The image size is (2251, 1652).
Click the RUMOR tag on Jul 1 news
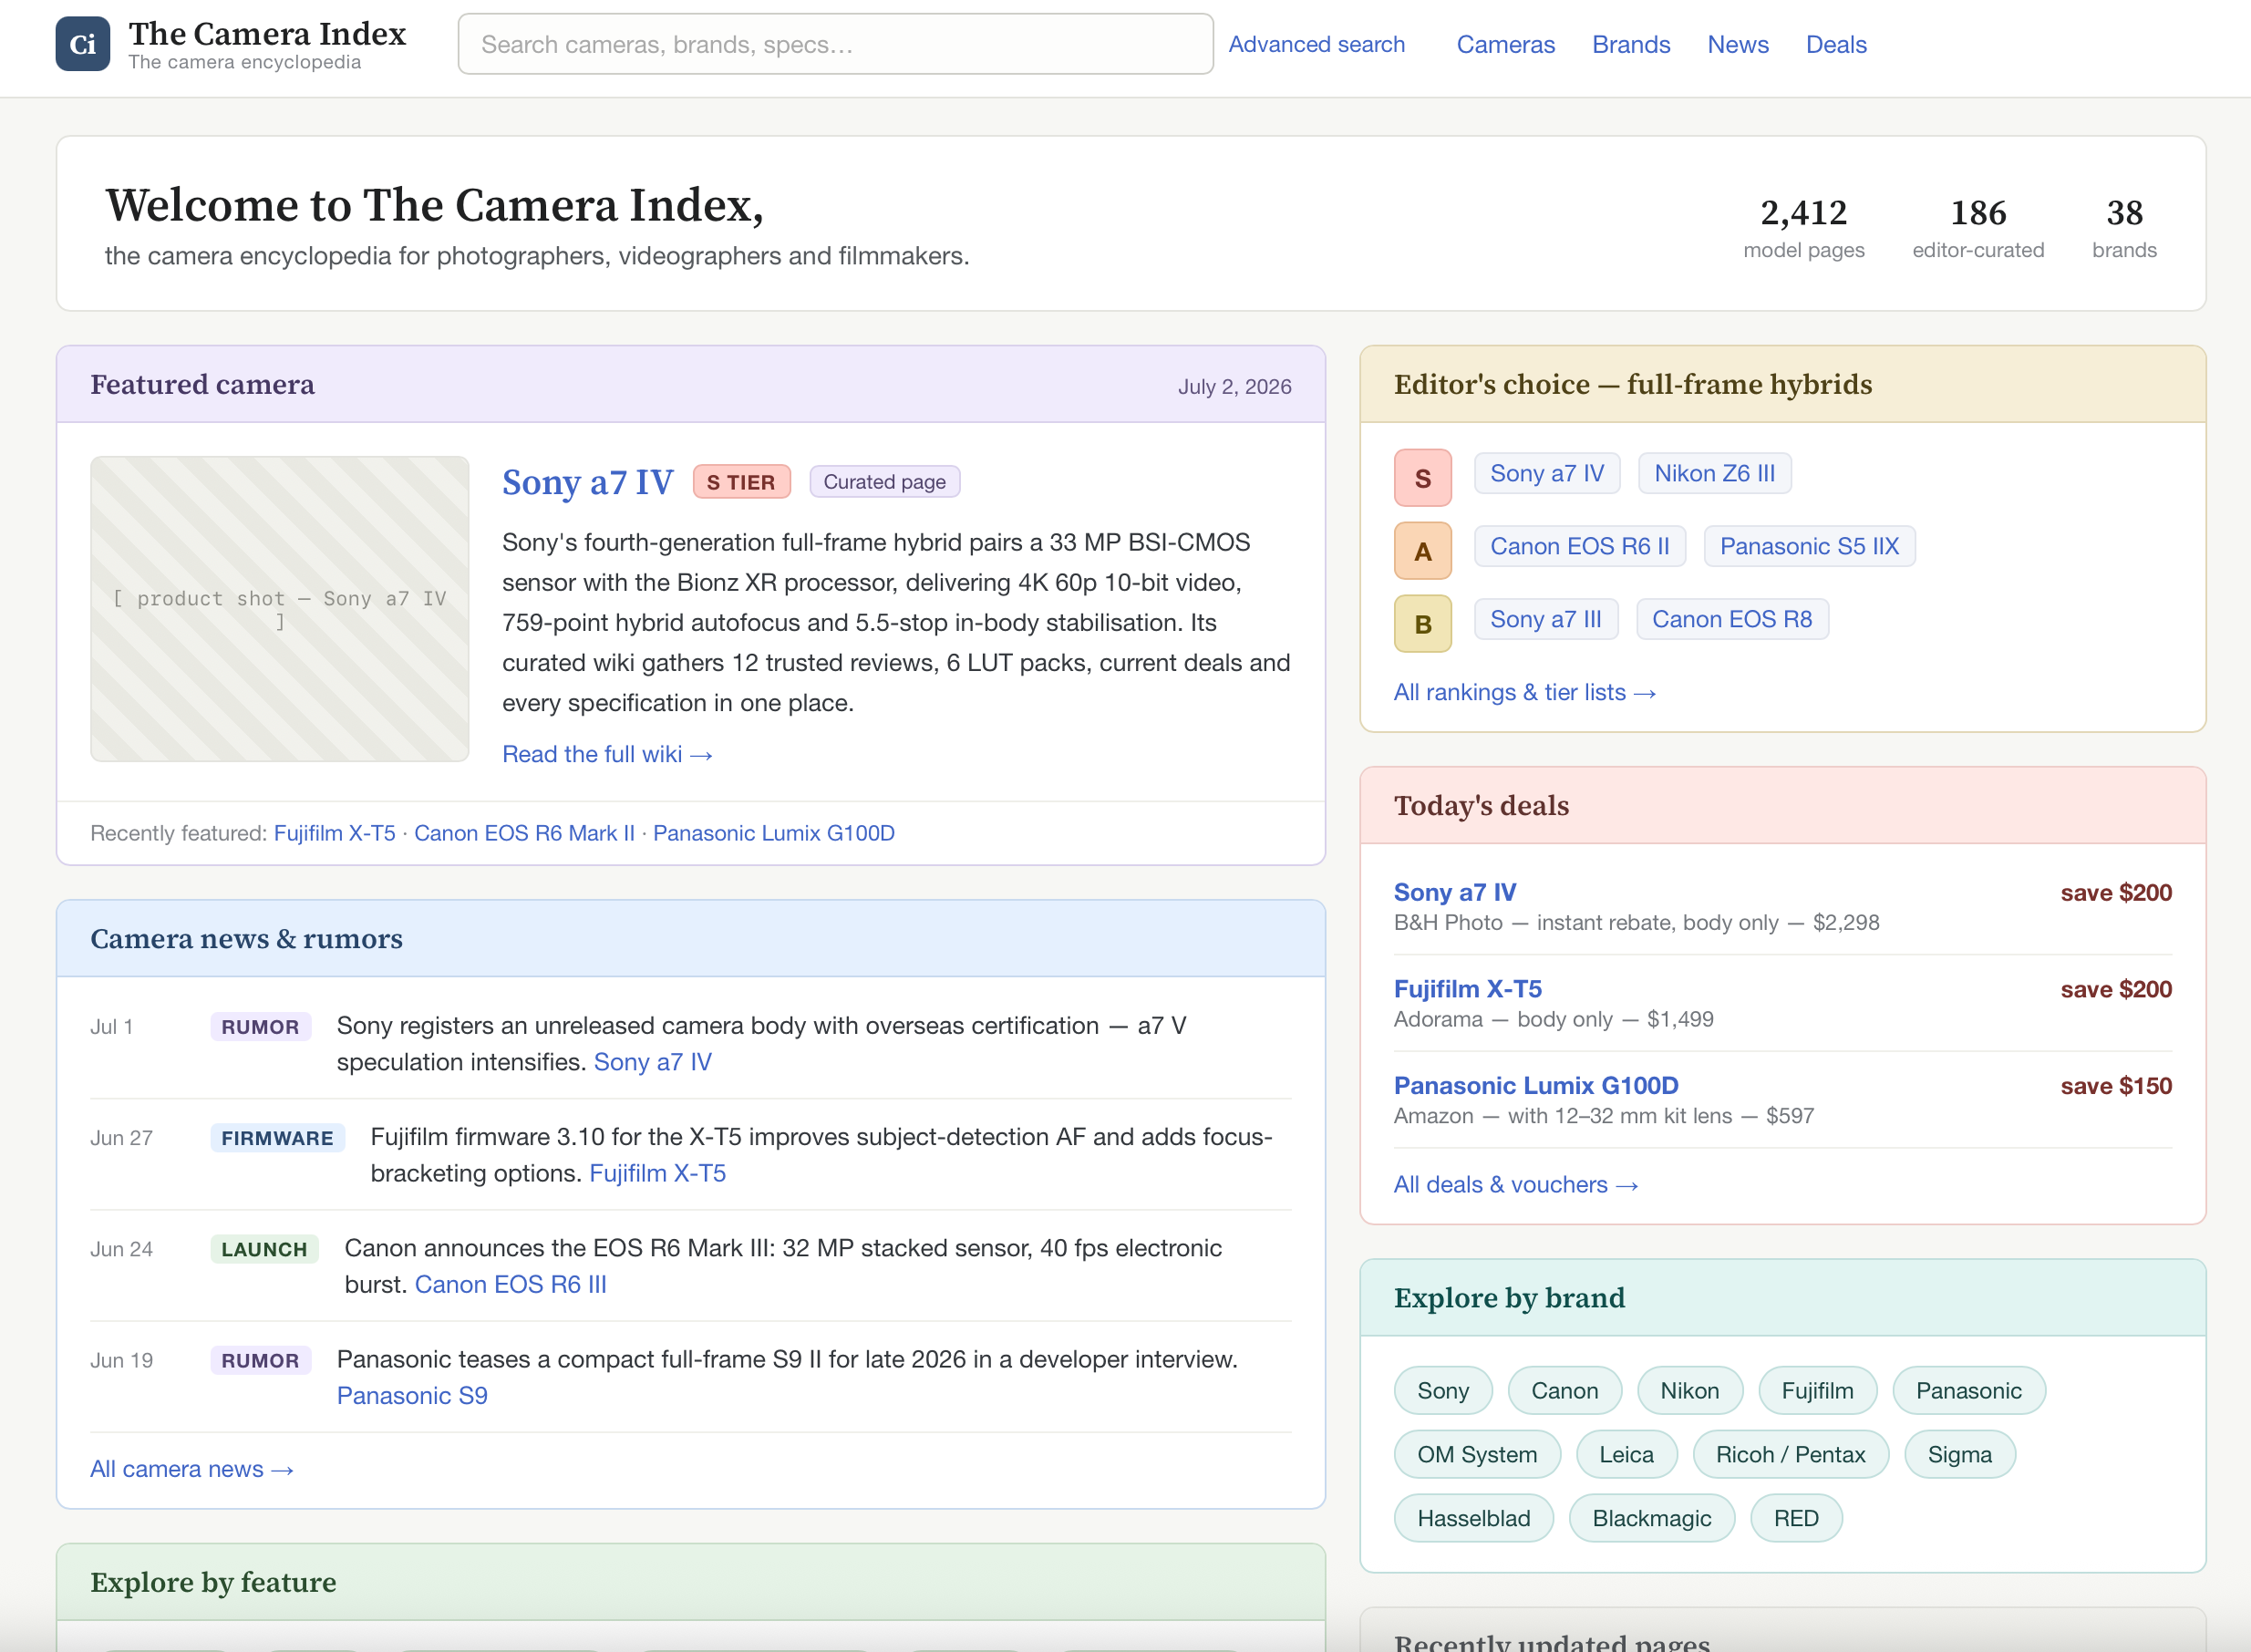point(260,1027)
